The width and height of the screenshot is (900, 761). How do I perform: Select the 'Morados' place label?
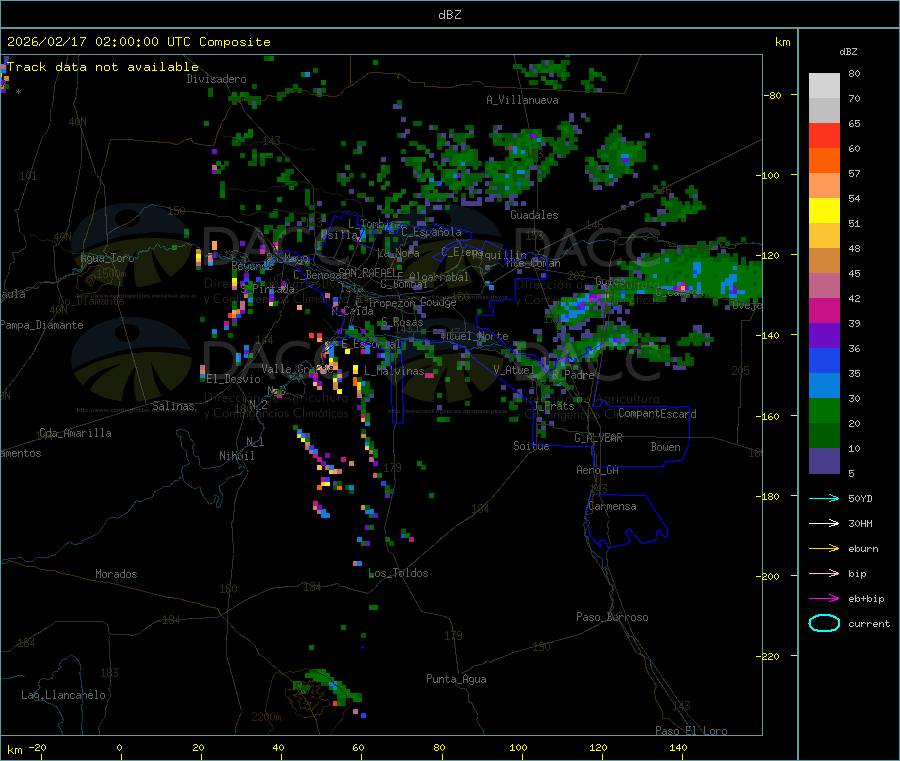click(x=116, y=574)
